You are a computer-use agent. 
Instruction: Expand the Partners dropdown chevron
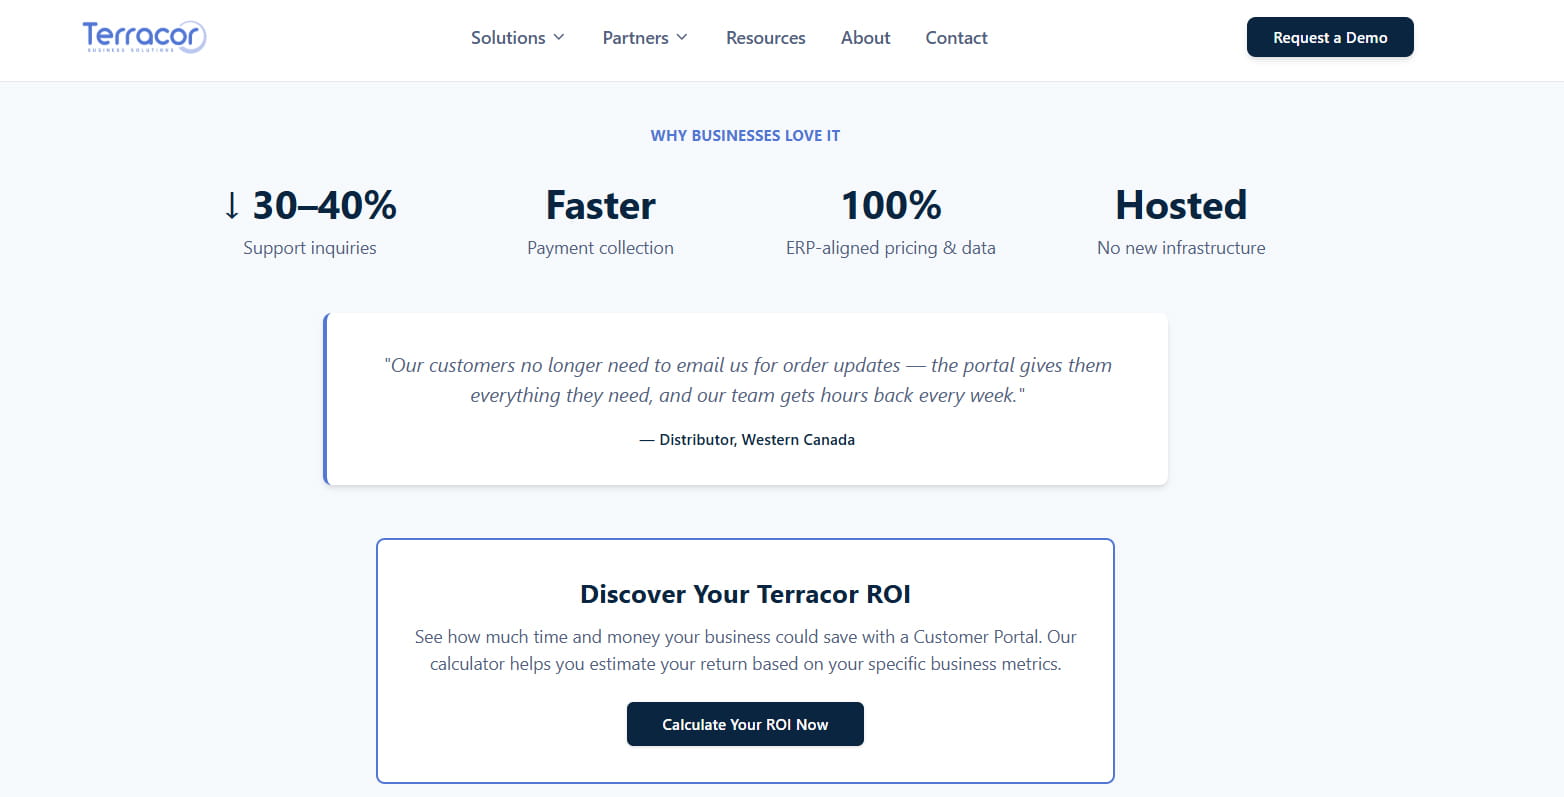(x=682, y=37)
